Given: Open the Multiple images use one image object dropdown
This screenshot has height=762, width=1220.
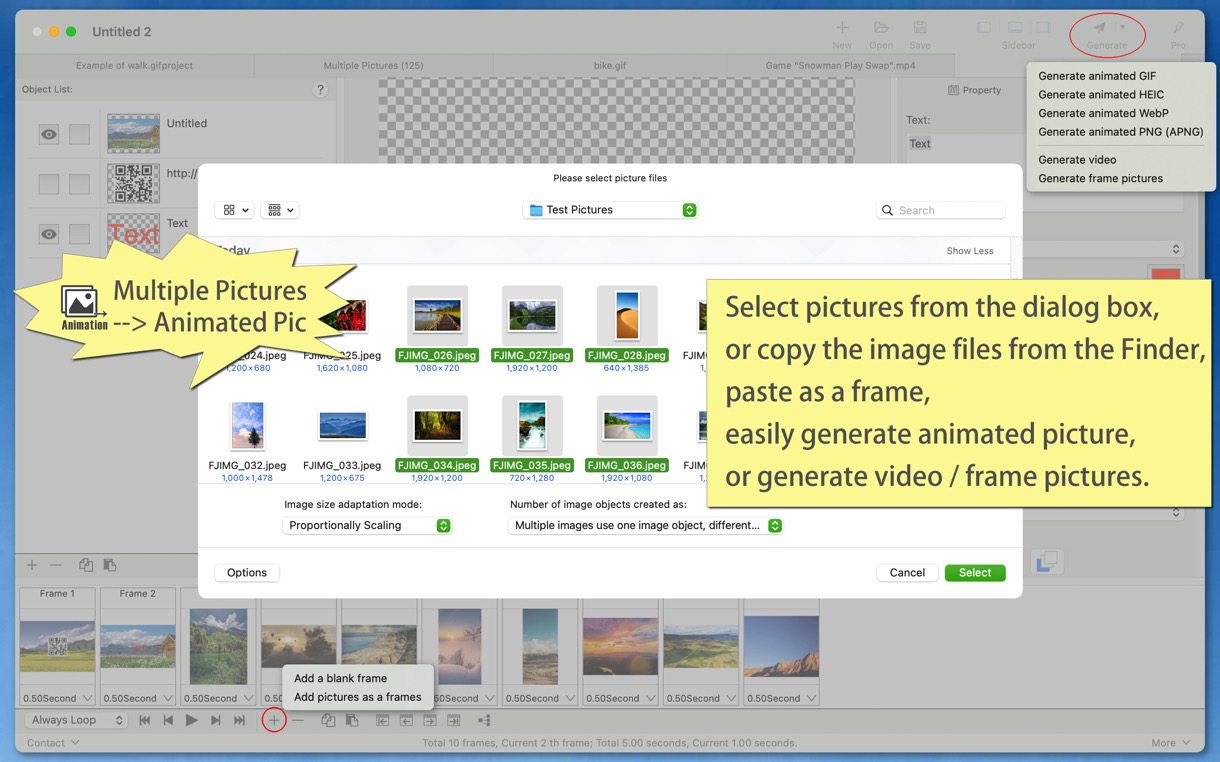Looking at the screenshot, I should (x=645, y=525).
